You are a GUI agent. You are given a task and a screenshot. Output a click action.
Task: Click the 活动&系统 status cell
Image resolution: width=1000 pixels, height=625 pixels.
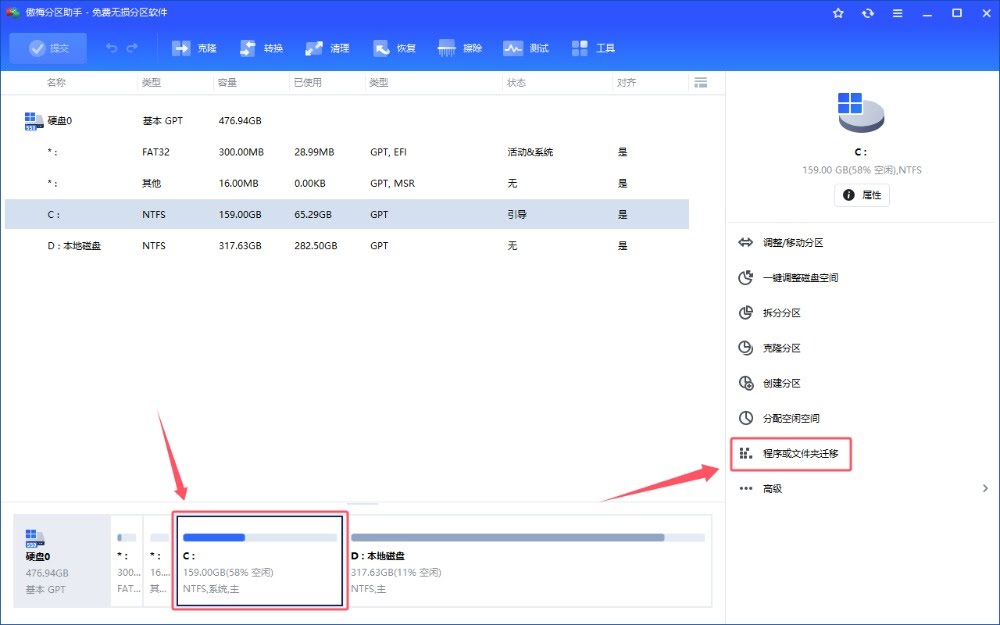(530, 152)
